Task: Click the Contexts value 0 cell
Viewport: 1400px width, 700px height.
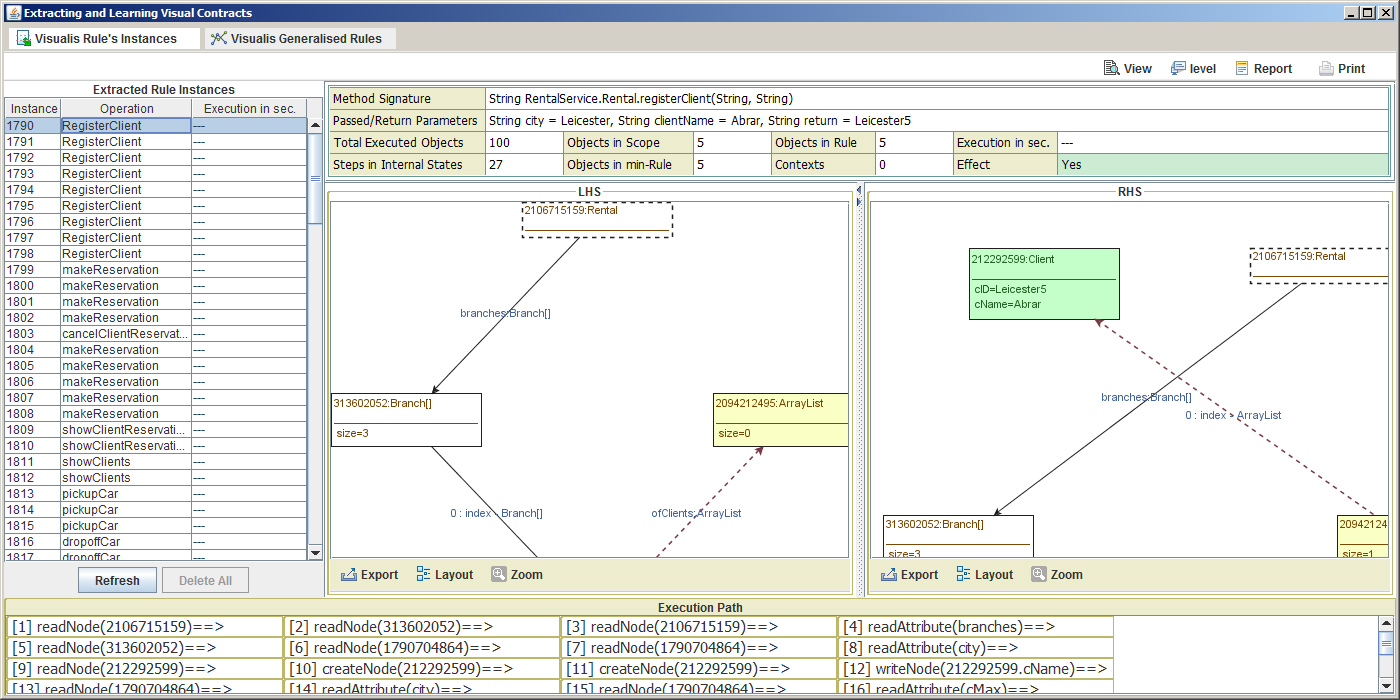Action: point(913,165)
